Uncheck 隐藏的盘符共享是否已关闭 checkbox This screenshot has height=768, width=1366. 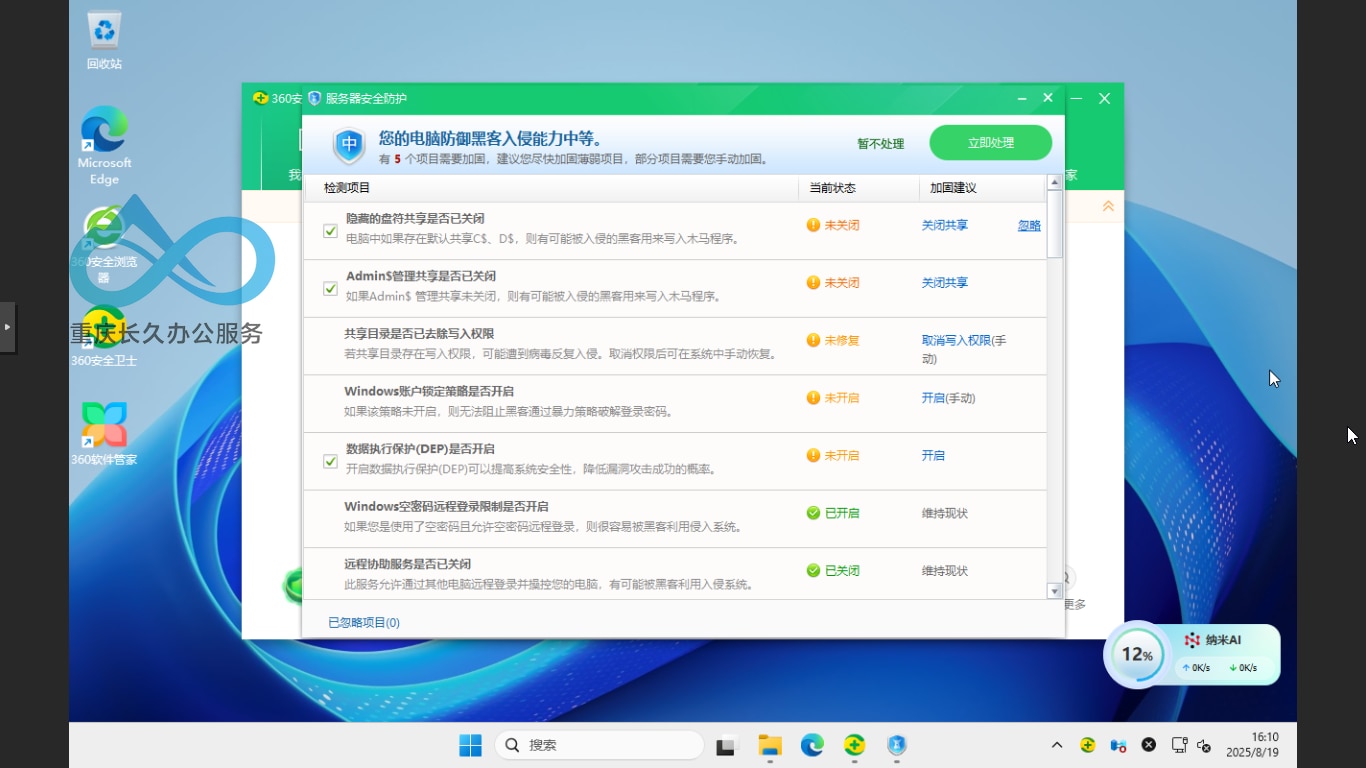coord(330,231)
